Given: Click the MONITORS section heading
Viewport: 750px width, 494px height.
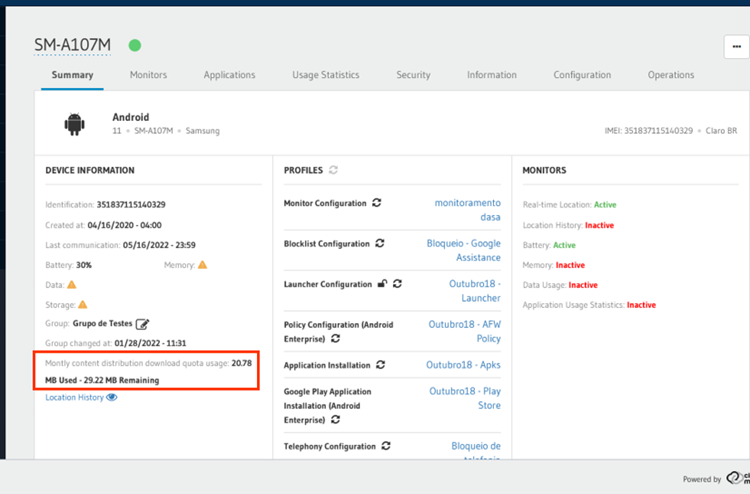Looking at the screenshot, I should point(544,170).
